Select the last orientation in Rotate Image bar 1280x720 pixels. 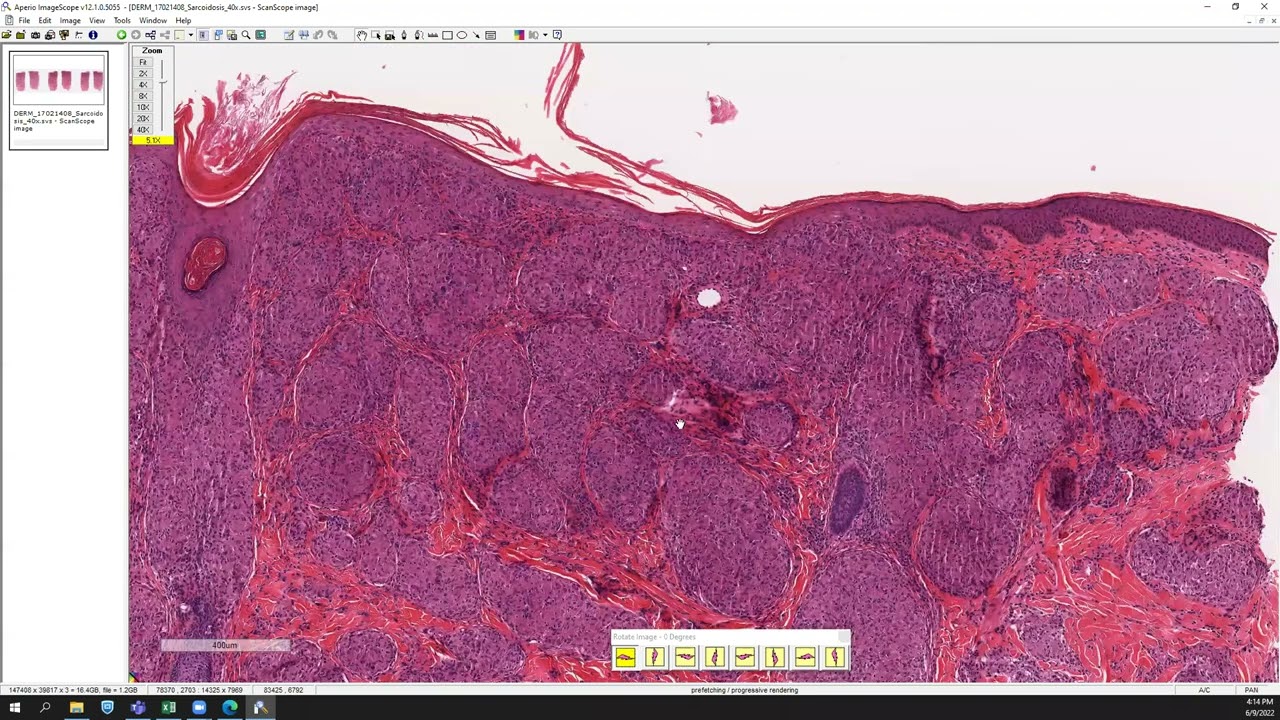[835, 657]
